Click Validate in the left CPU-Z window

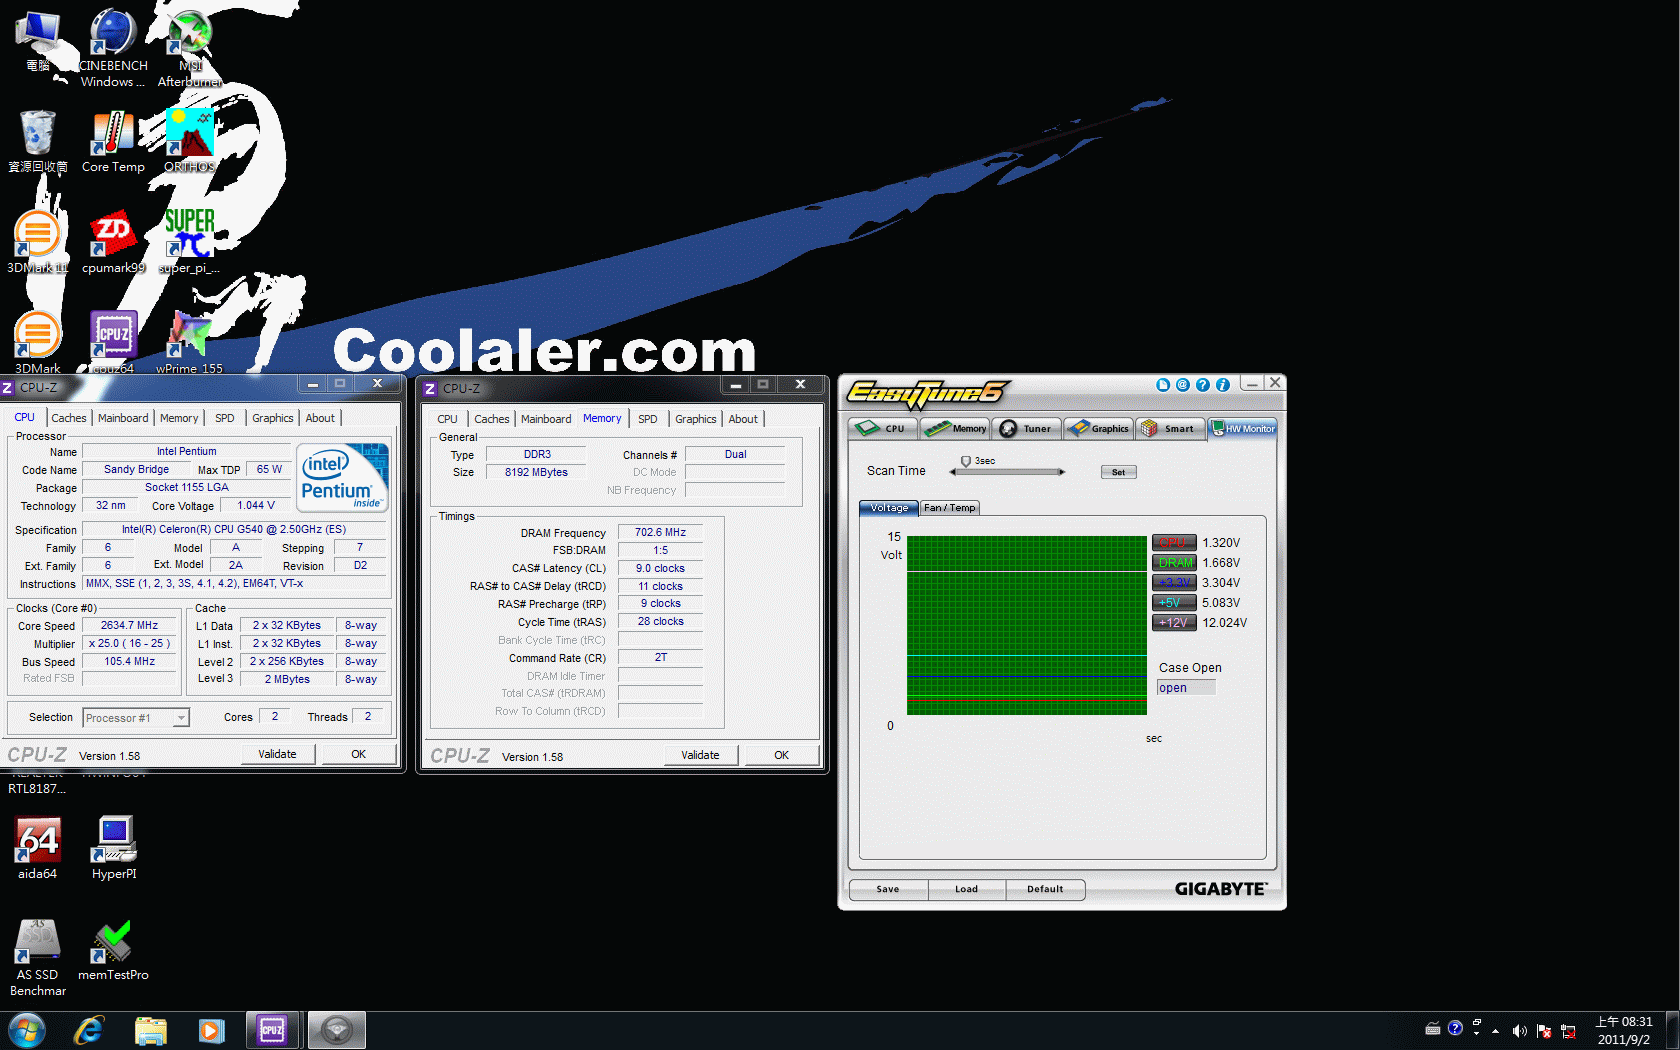point(278,754)
